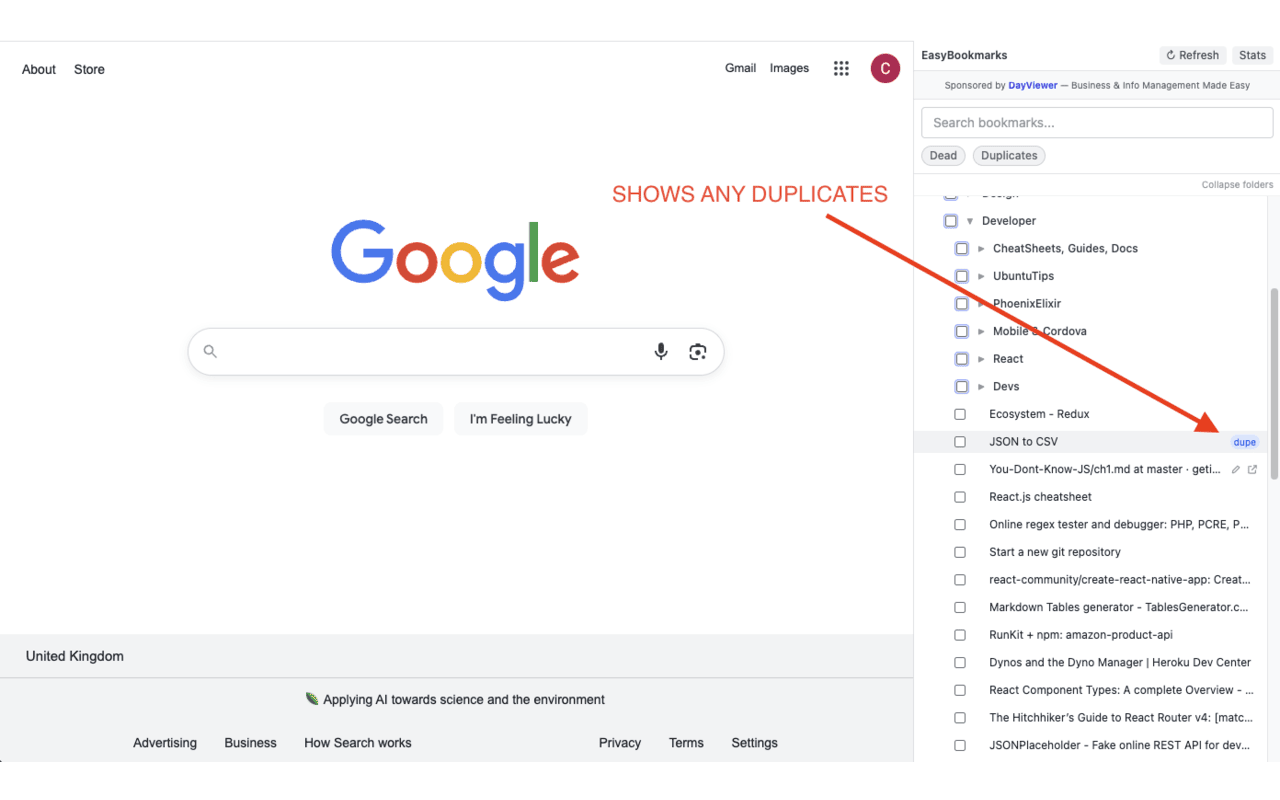The height and width of the screenshot is (800, 1280).
Task: Open the Business footer link
Action: (250, 743)
